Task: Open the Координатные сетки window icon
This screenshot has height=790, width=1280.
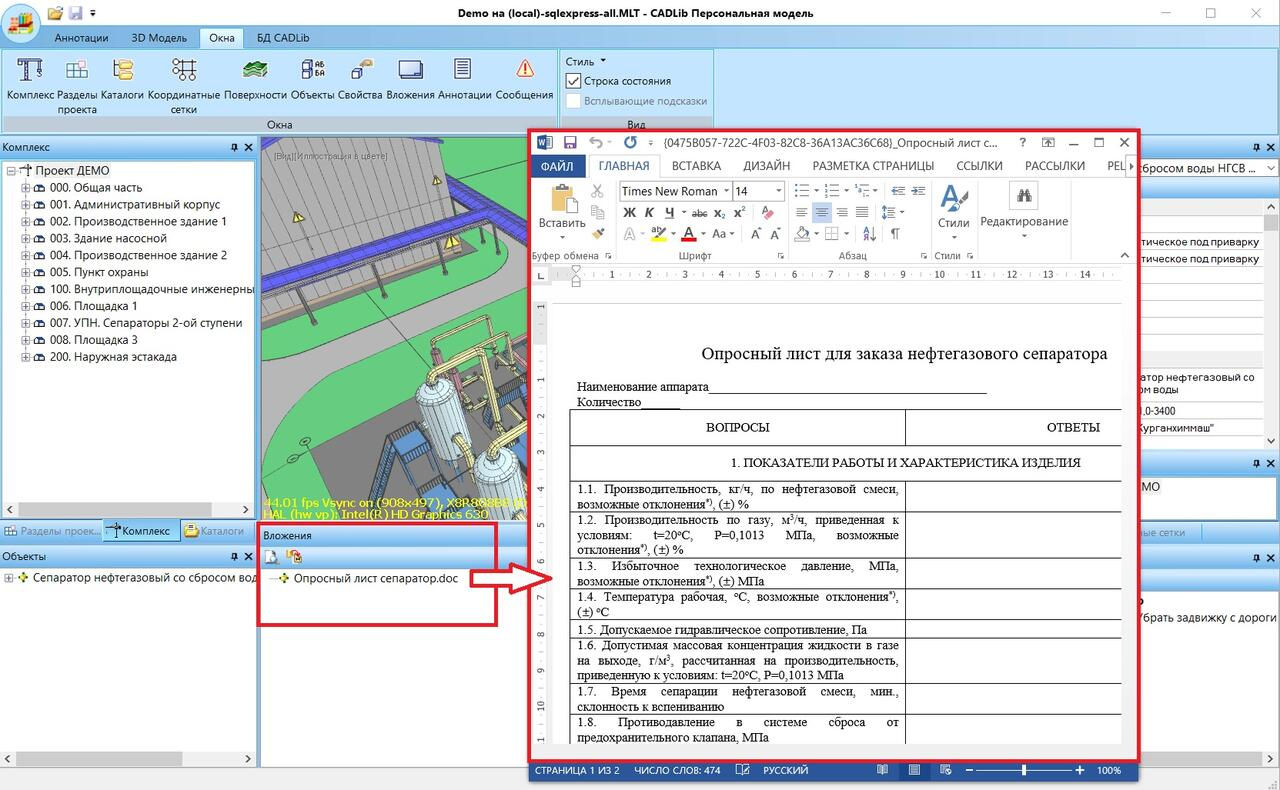Action: 184,70
